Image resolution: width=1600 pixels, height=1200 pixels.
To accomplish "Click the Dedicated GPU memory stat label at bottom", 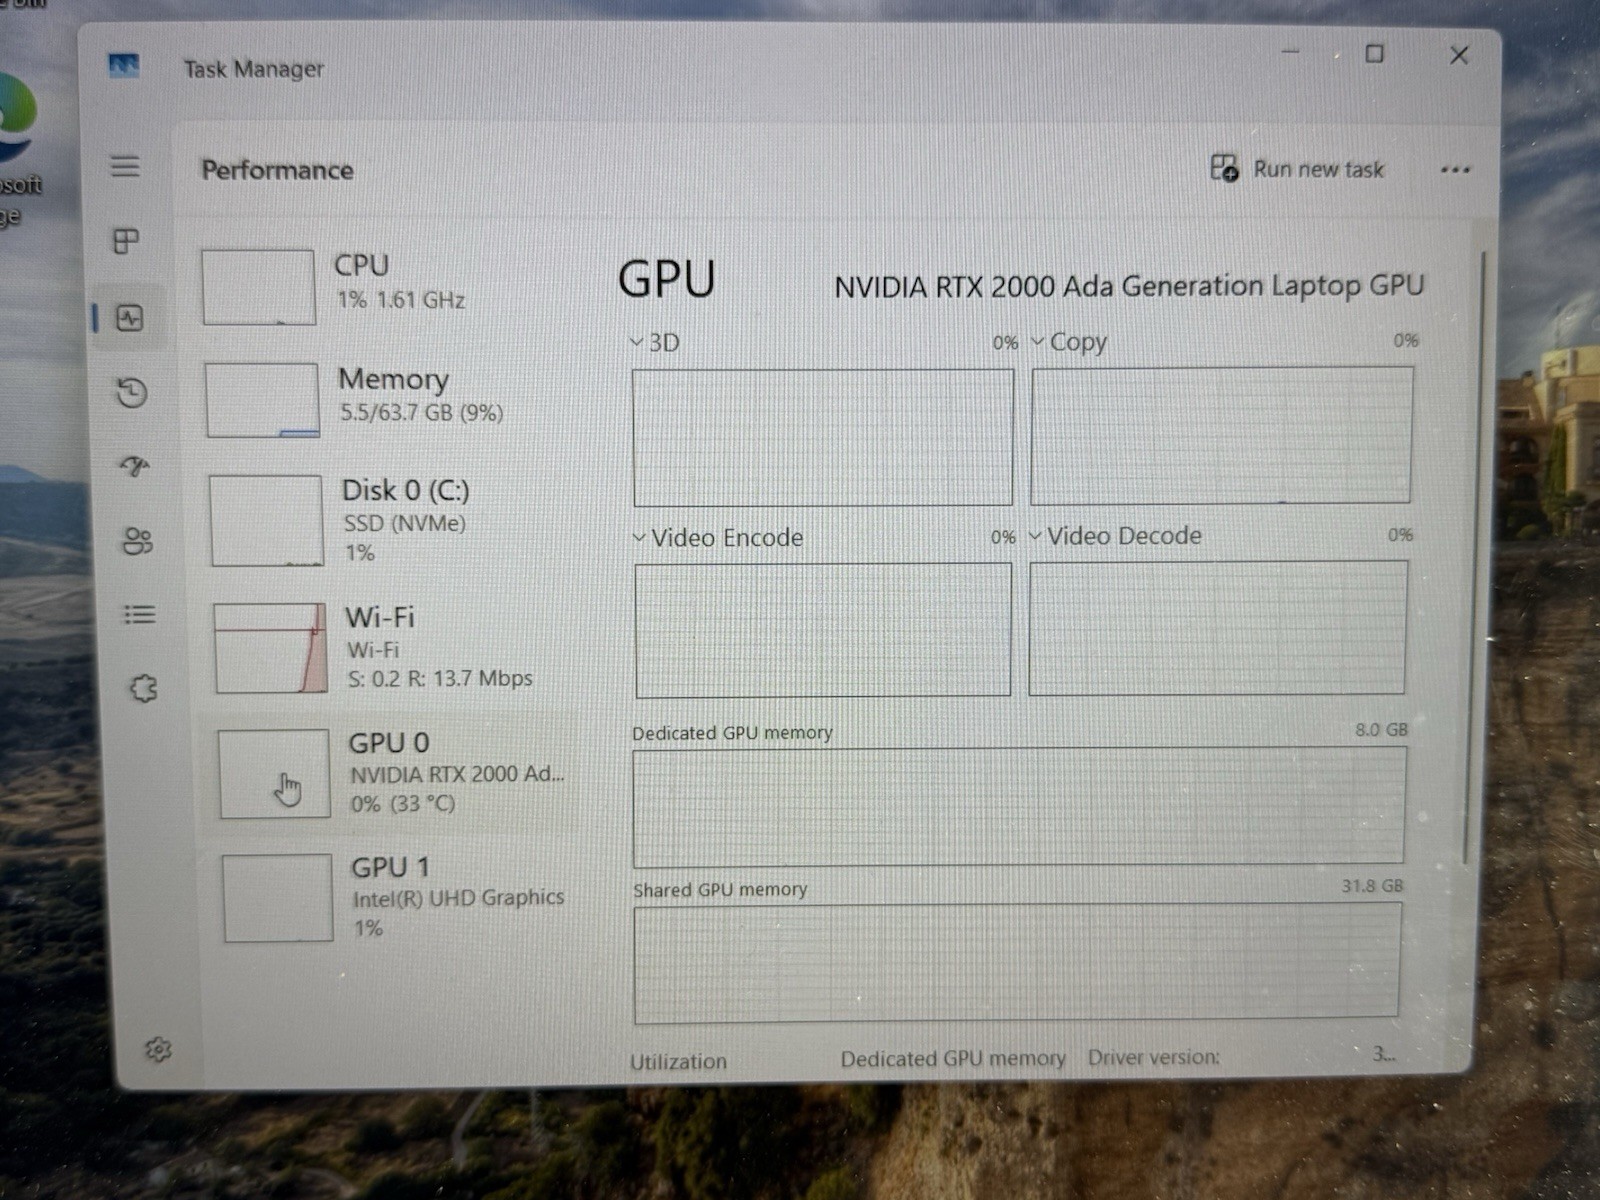I will [953, 1058].
